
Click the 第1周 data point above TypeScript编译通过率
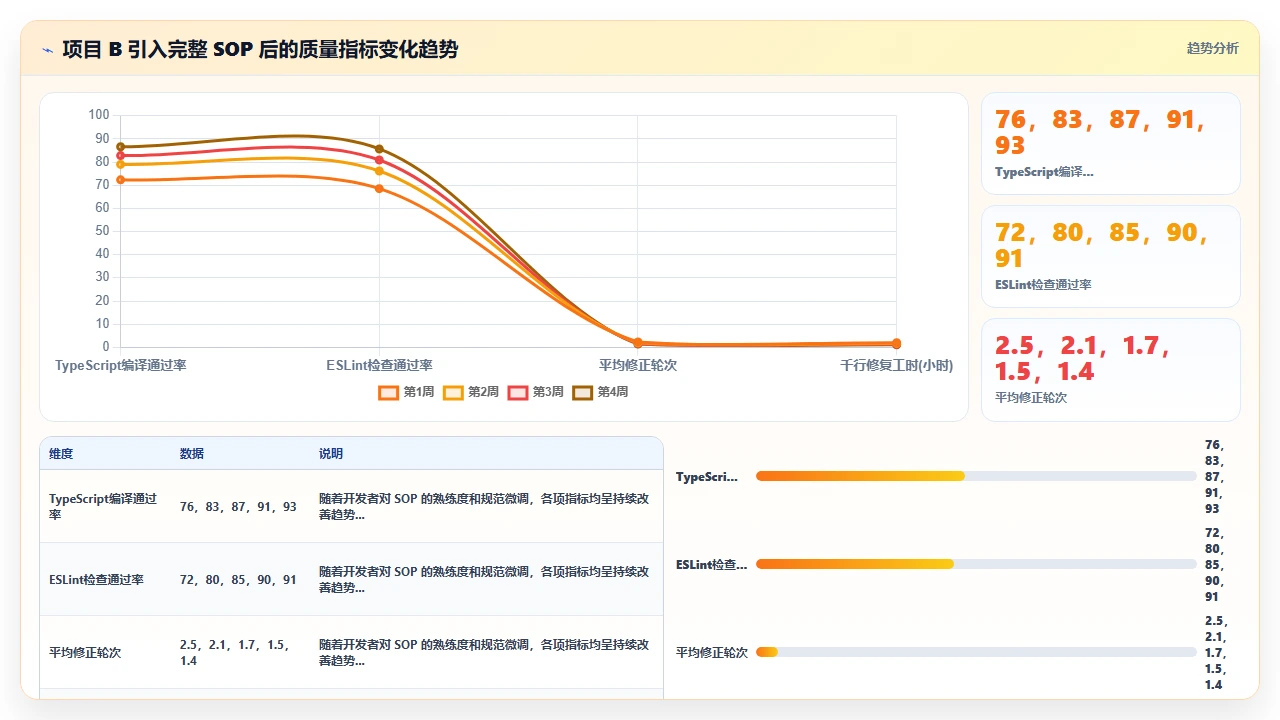tap(120, 180)
